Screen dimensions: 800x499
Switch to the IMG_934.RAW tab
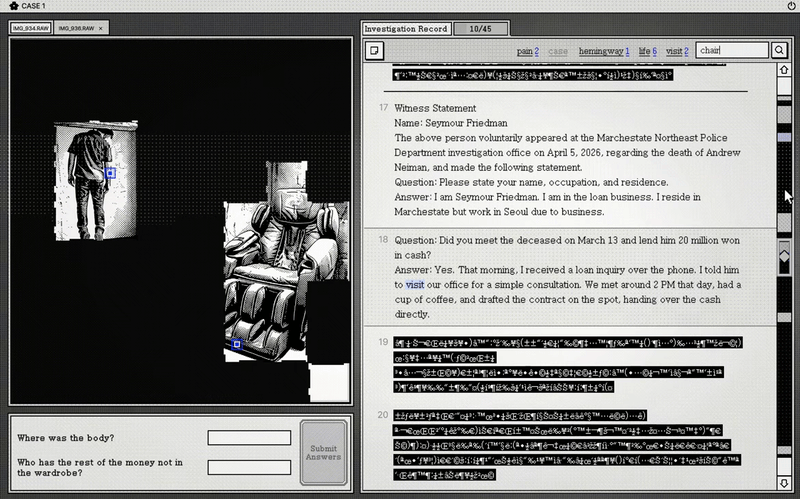pyautogui.click(x=31, y=28)
